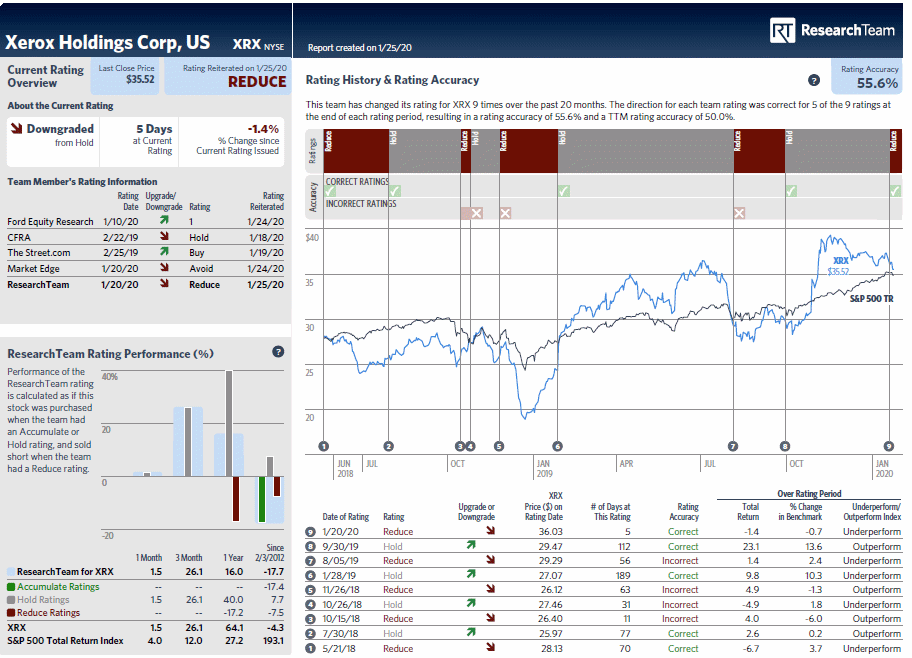Click the 189 days value in the 1/28/19 row
Screen dimensions: 912x658
tap(623, 575)
